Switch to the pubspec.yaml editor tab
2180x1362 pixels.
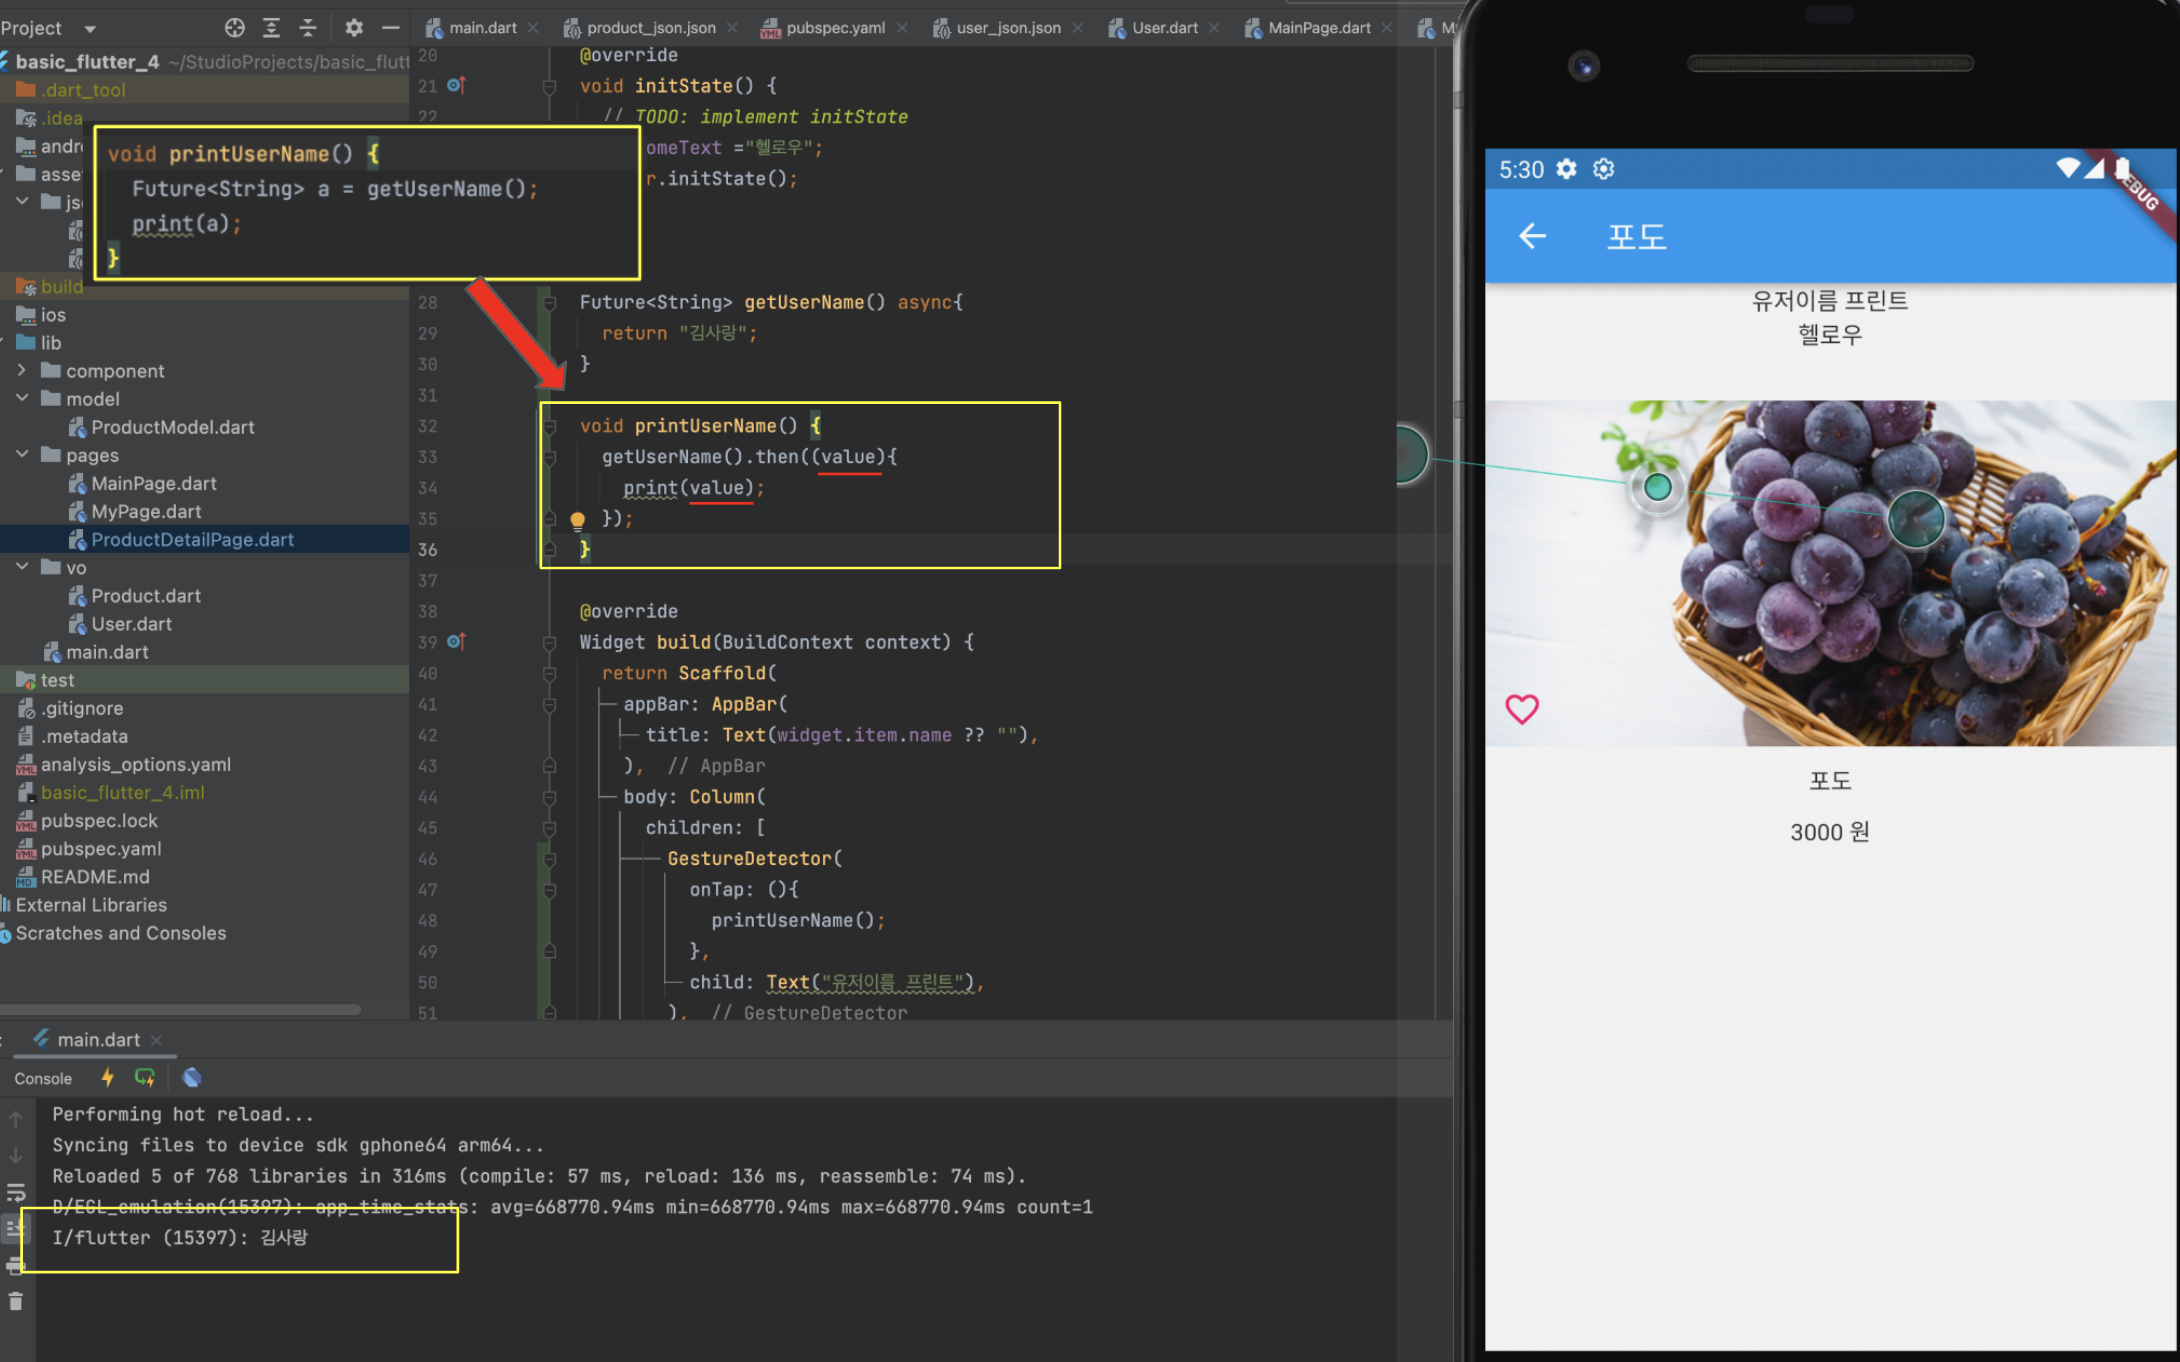tap(835, 28)
